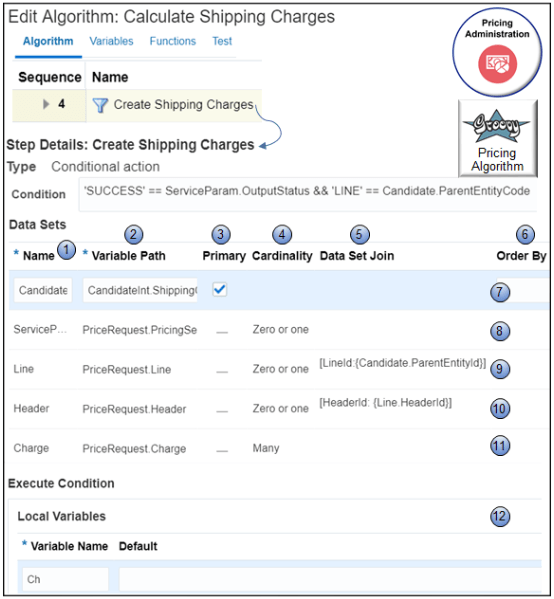
Task: Click the Sequence column header
Action: pos(50,77)
